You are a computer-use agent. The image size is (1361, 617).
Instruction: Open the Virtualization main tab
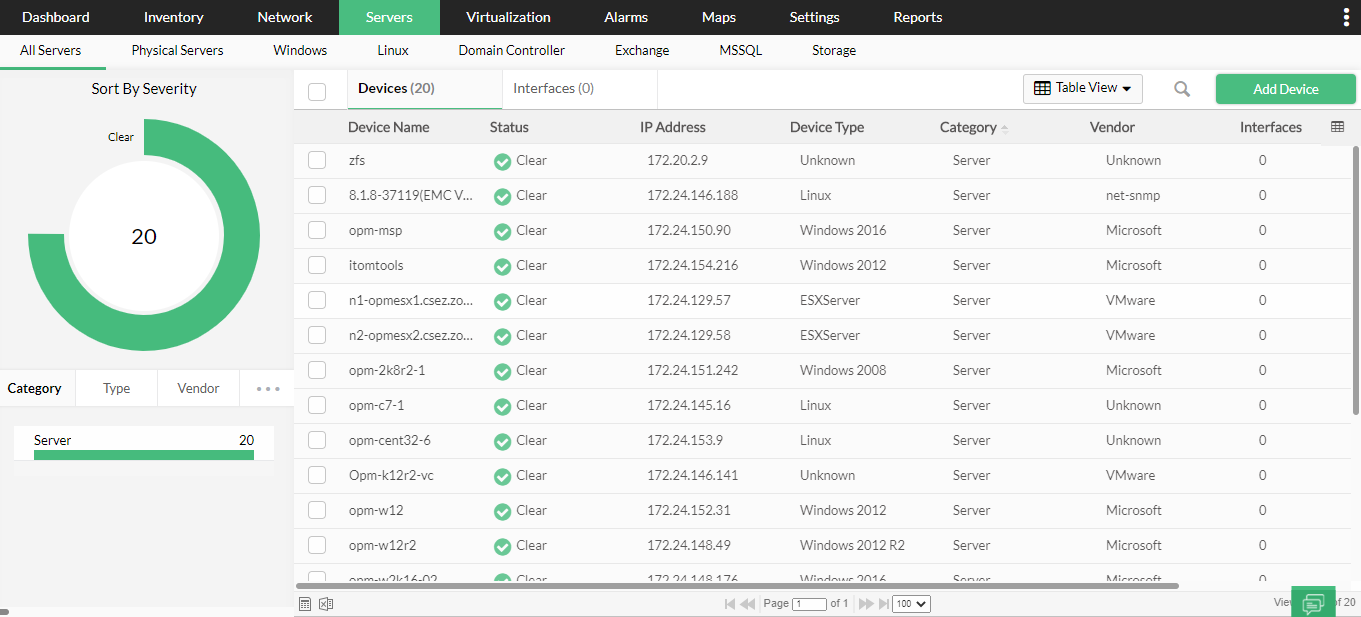click(x=508, y=17)
